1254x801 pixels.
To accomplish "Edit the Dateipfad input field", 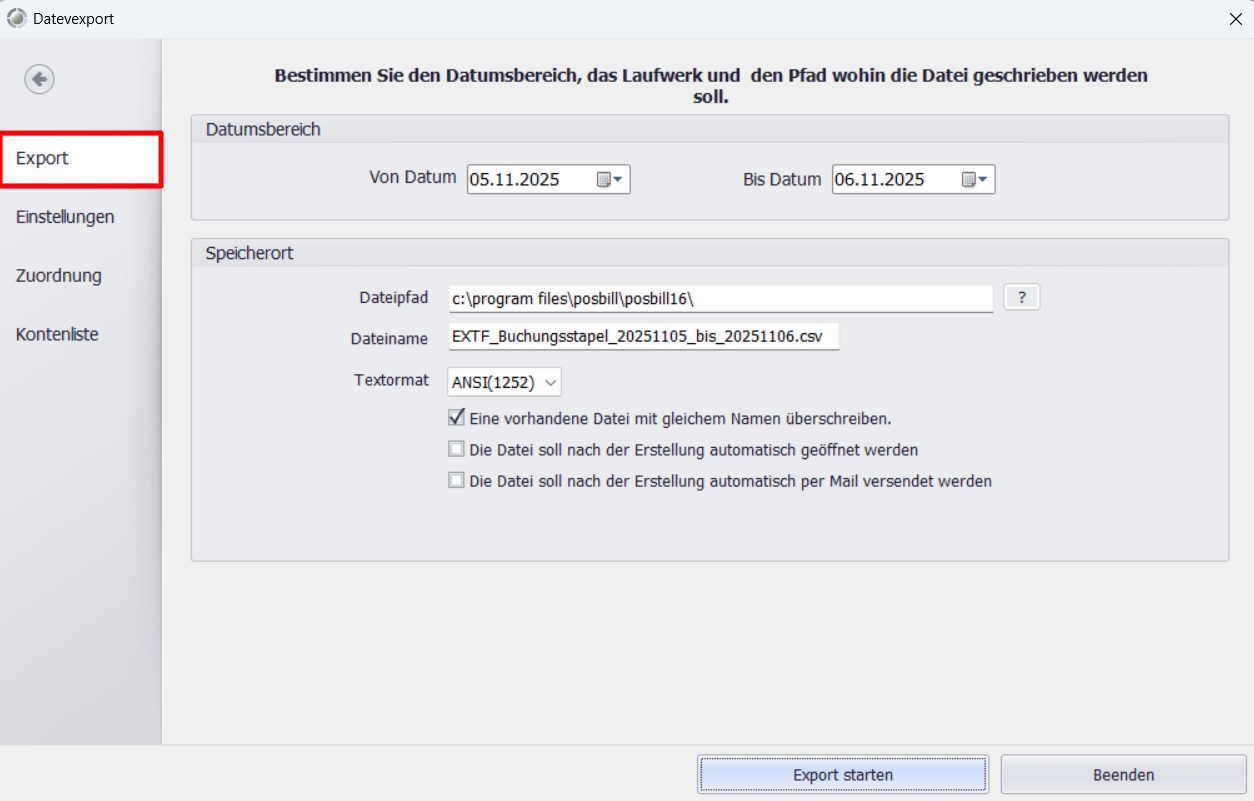I will (x=720, y=298).
